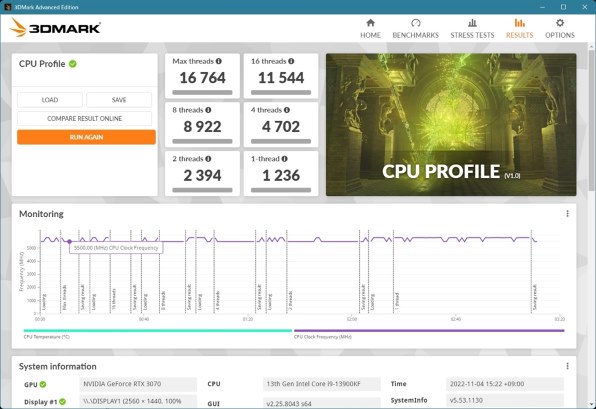This screenshot has height=409, width=596.
Task: Toggle the CPU Clock Frequency legend bar
Action: click(x=429, y=331)
